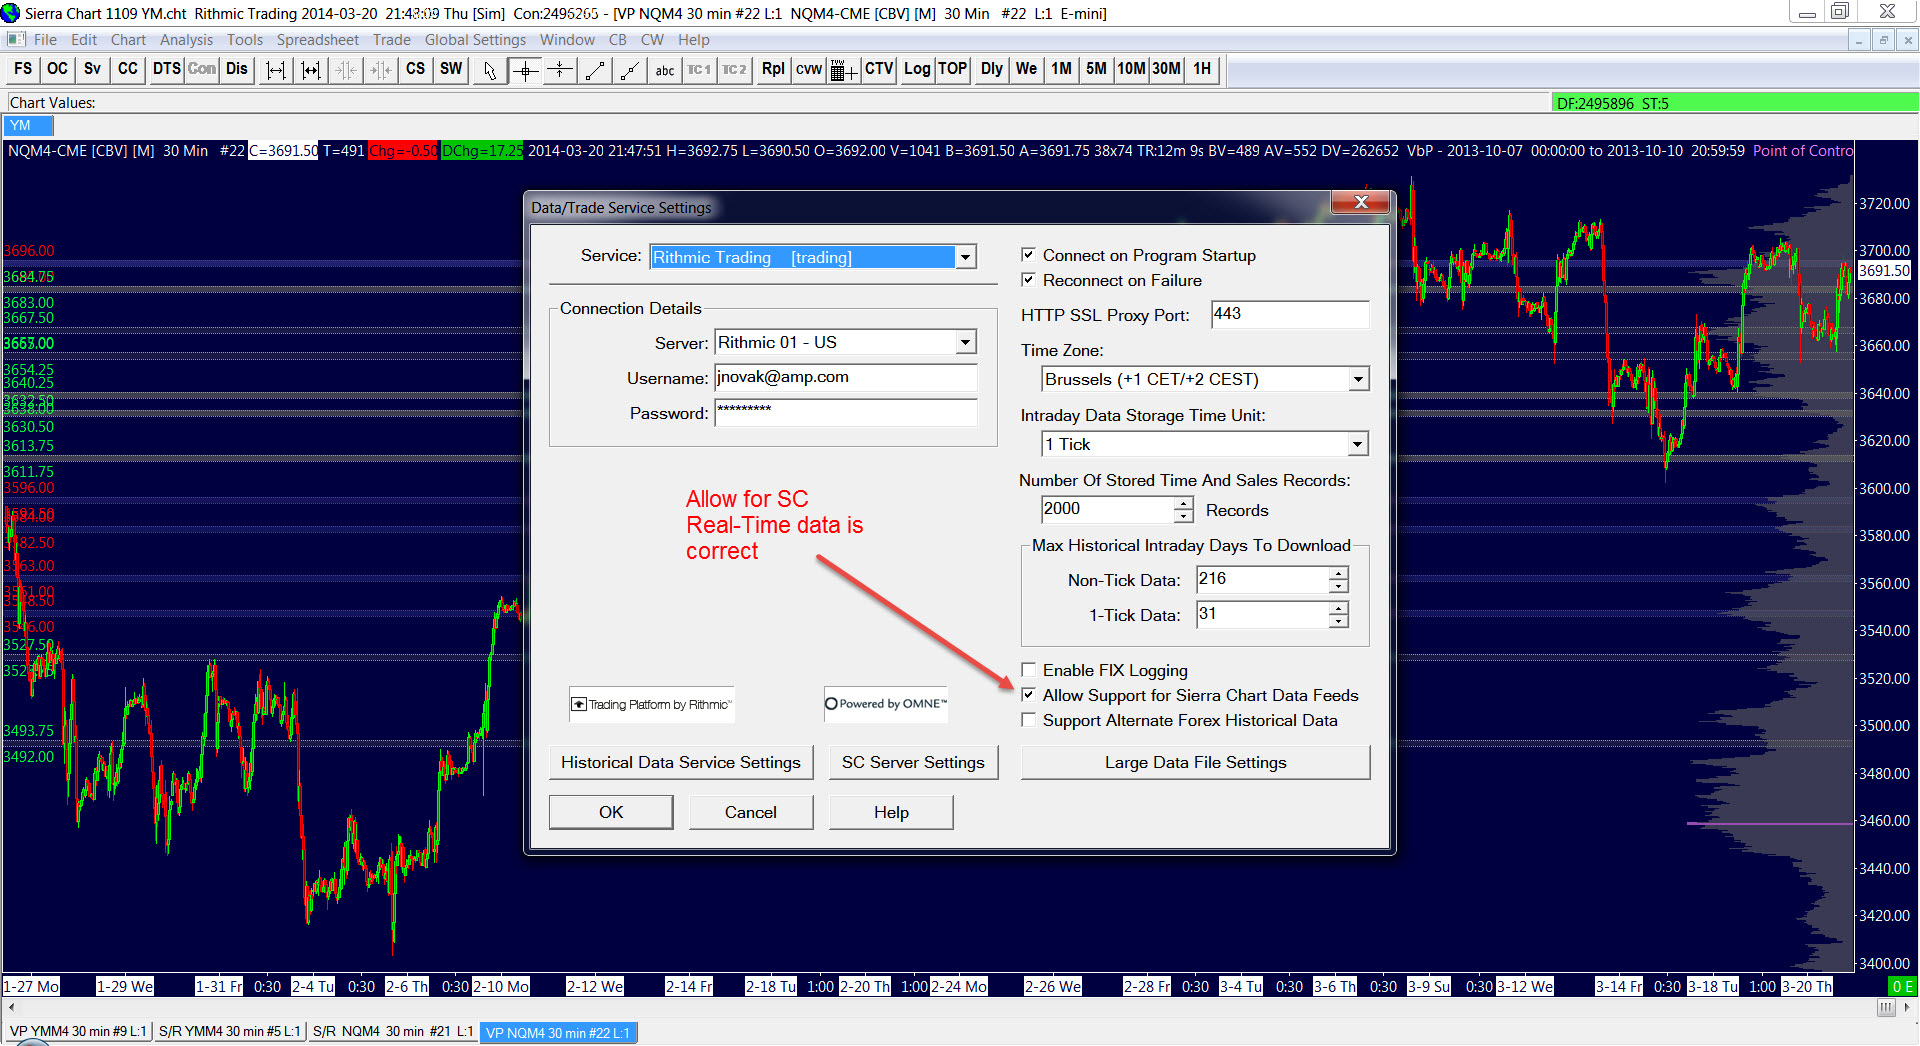This screenshot has width=1920, height=1046.
Task: Click the DTS toolbar button
Action: pyautogui.click(x=166, y=69)
